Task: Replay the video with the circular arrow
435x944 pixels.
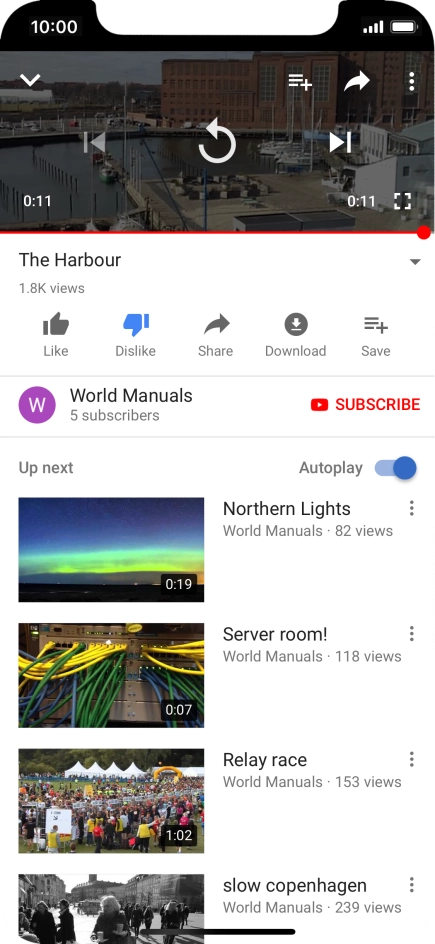Action: point(217,141)
